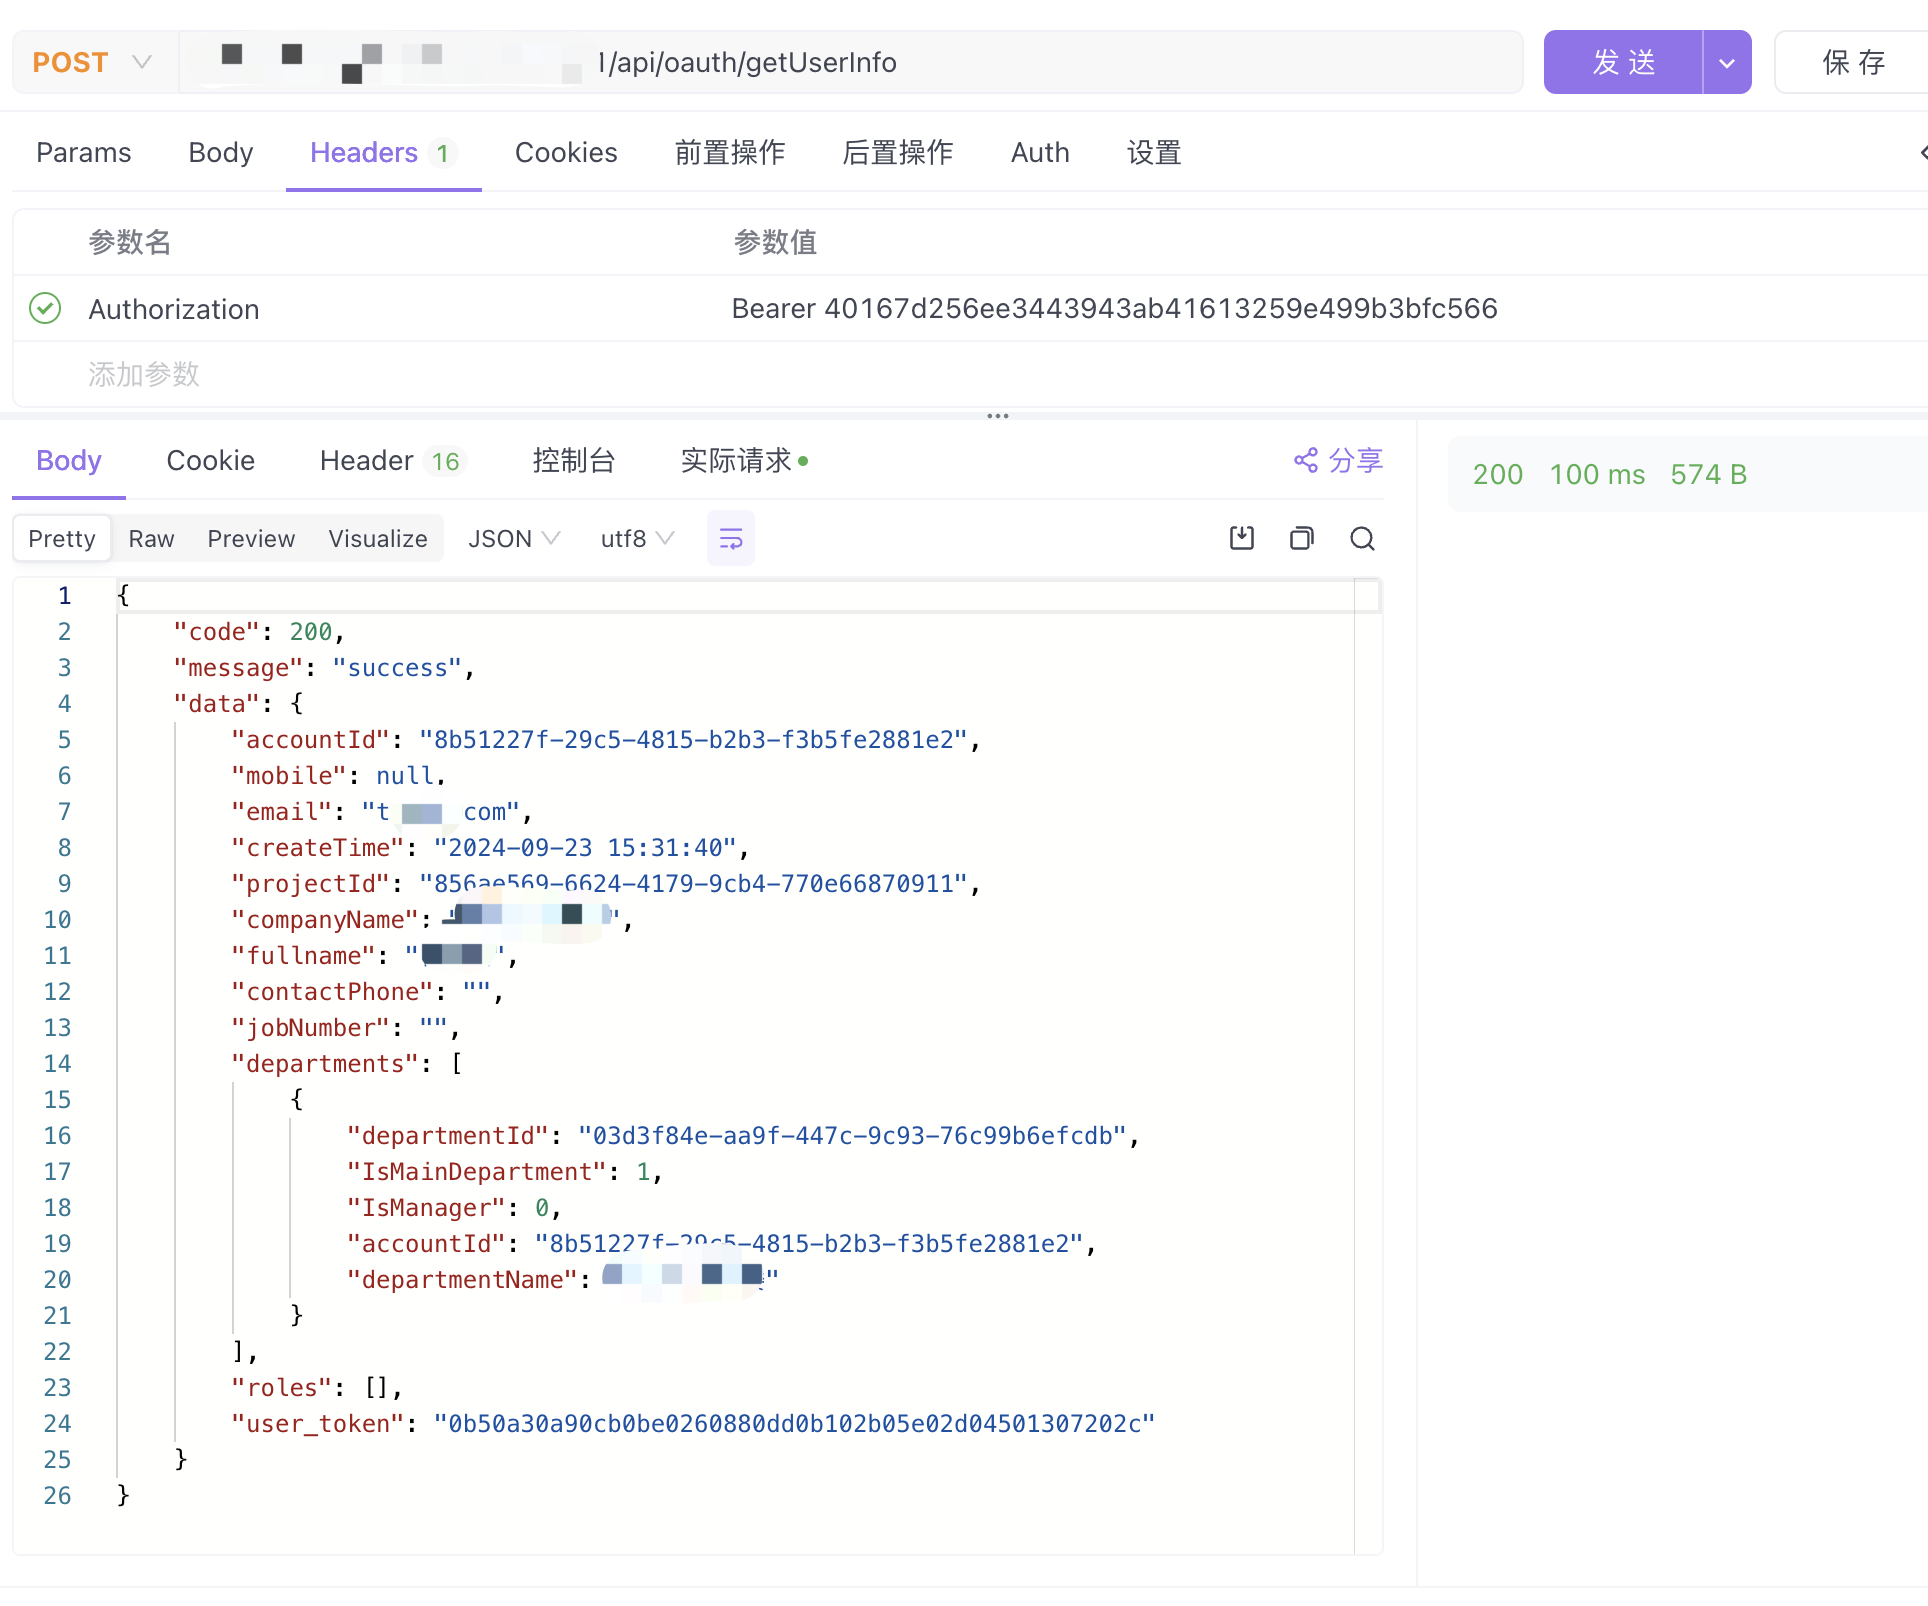Click the 分享 share link
The width and height of the screenshot is (1928, 1606).
1338,460
